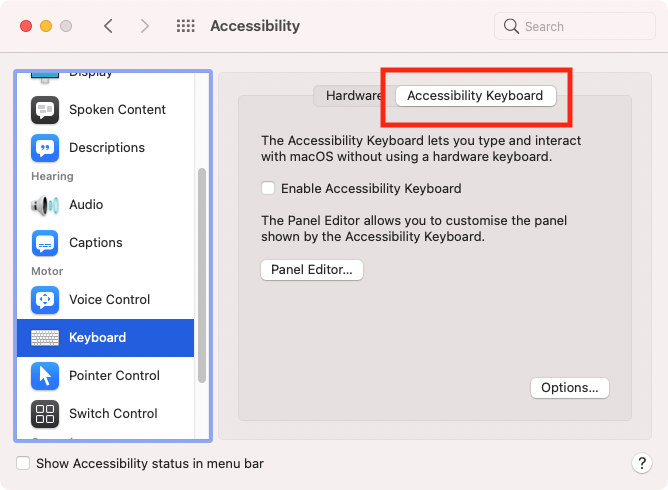The width and height of the screenshot is (668, 490).
Task: Choose the Audio speaker icon
Action: tap(45, 205)
